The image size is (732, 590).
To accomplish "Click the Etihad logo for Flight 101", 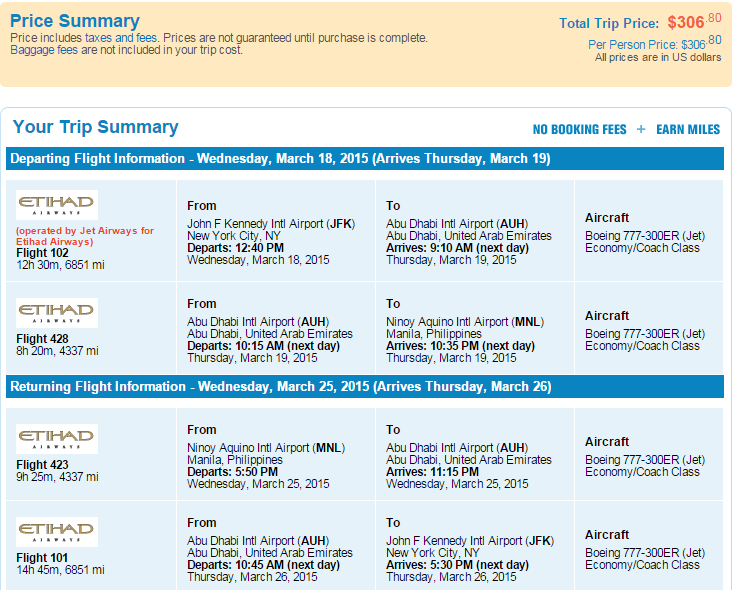I will click(x=57, y=532).
